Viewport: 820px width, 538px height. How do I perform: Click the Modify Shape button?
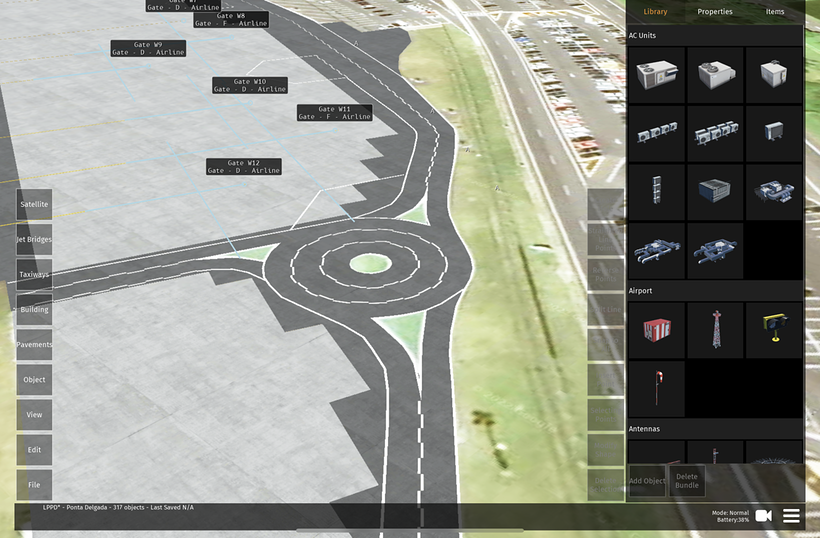[x=606, y=450]
